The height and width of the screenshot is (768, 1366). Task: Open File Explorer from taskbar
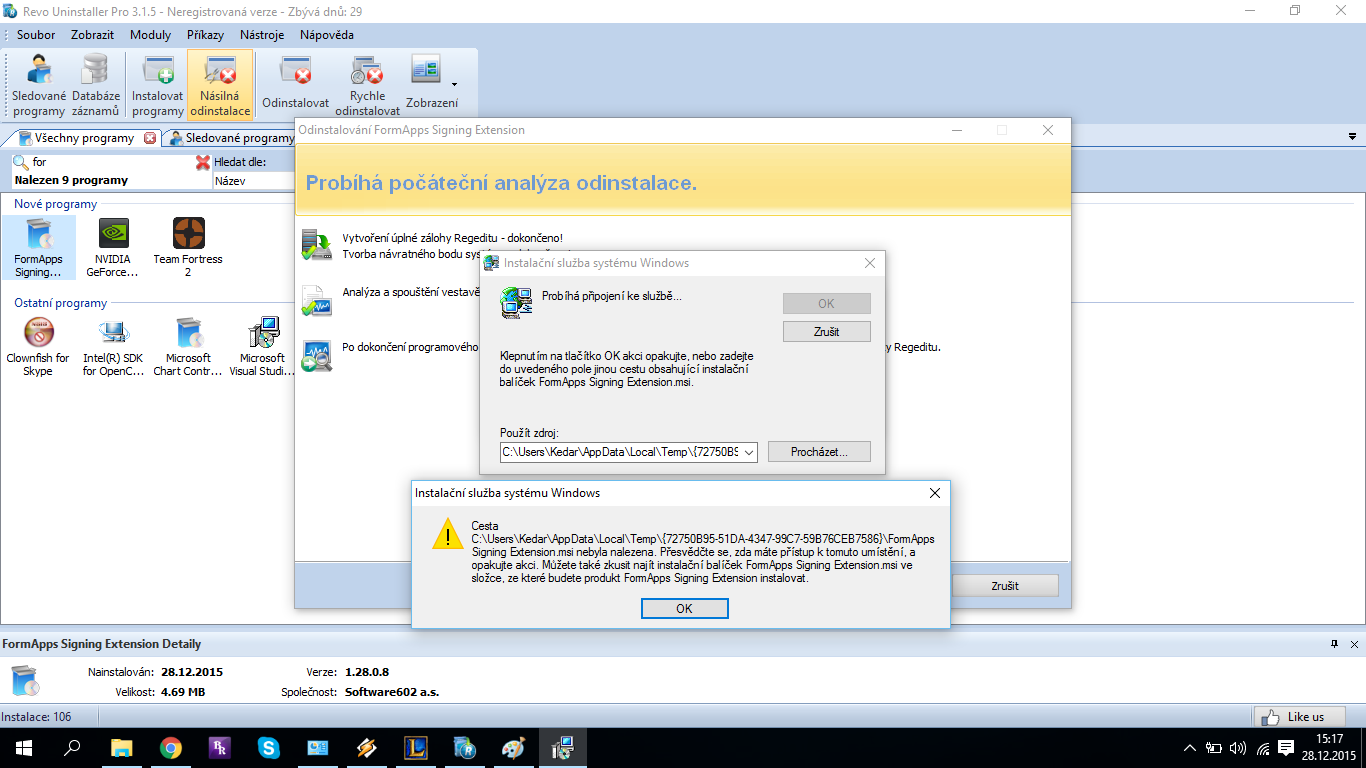[121, 747]
